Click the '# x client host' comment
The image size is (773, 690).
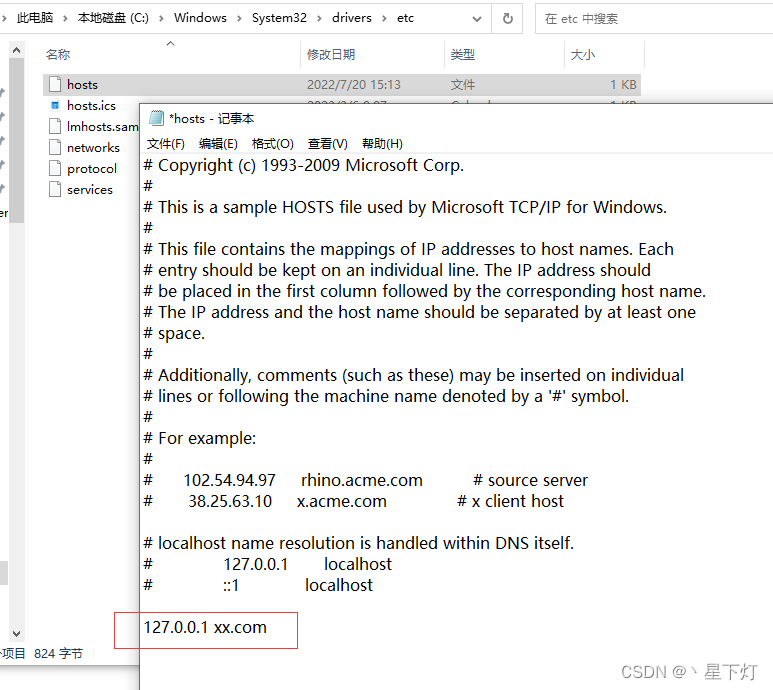point(510,502)
